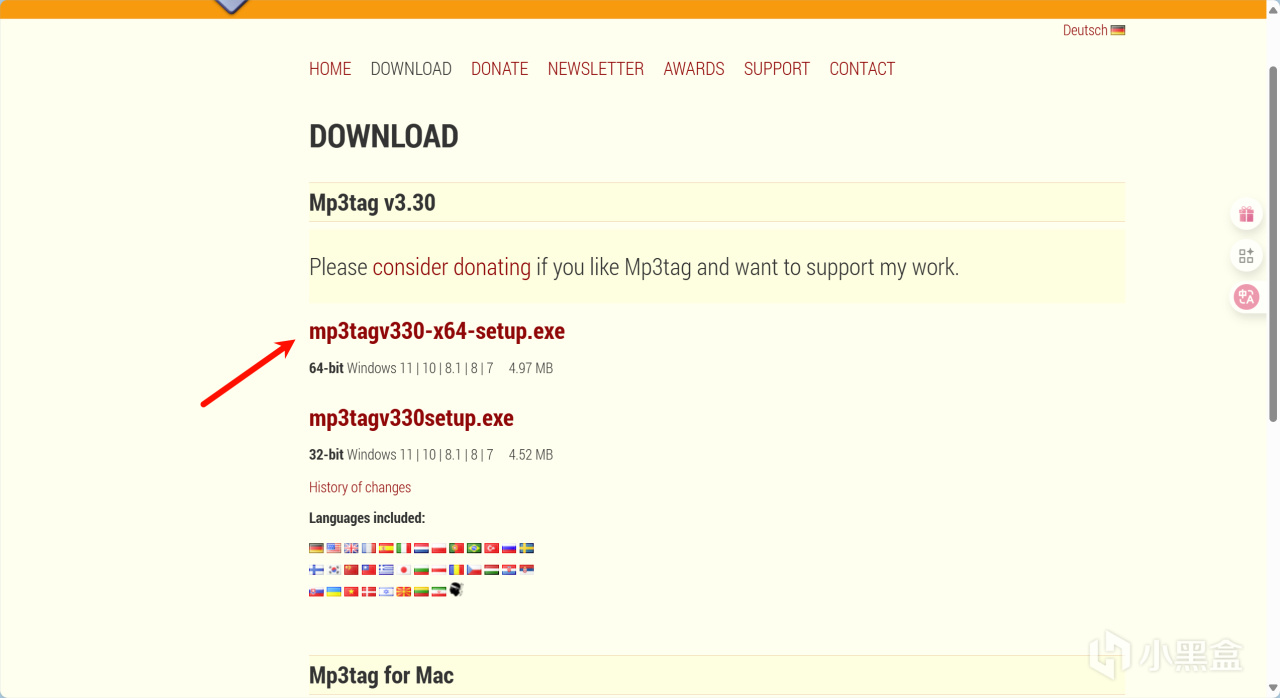Click the Israeli flag icon
Screen dimensions: 1280x698
click(386, 592)
